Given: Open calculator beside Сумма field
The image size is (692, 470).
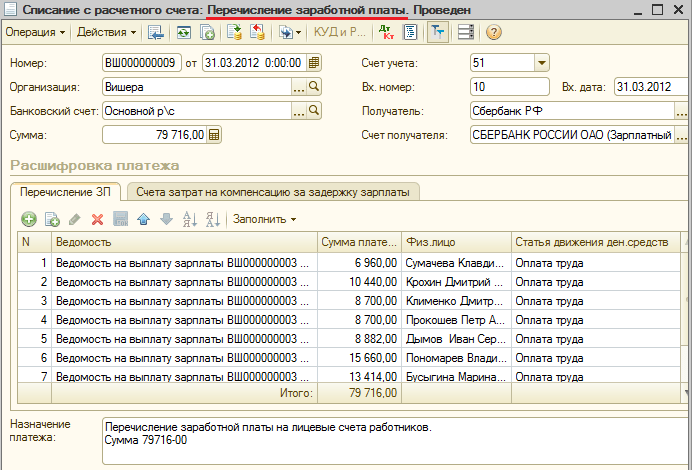Looking at the screenshot, I should tap(214, 135).
